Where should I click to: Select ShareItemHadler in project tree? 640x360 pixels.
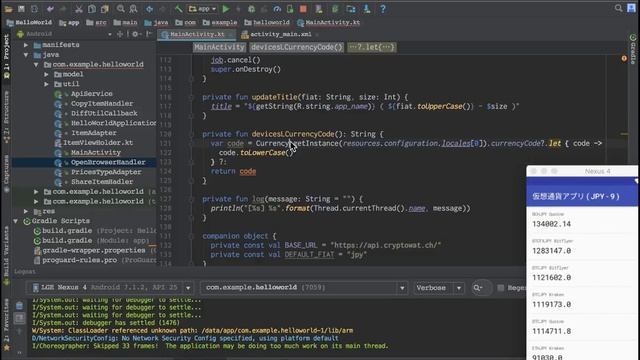coord(102,182)
